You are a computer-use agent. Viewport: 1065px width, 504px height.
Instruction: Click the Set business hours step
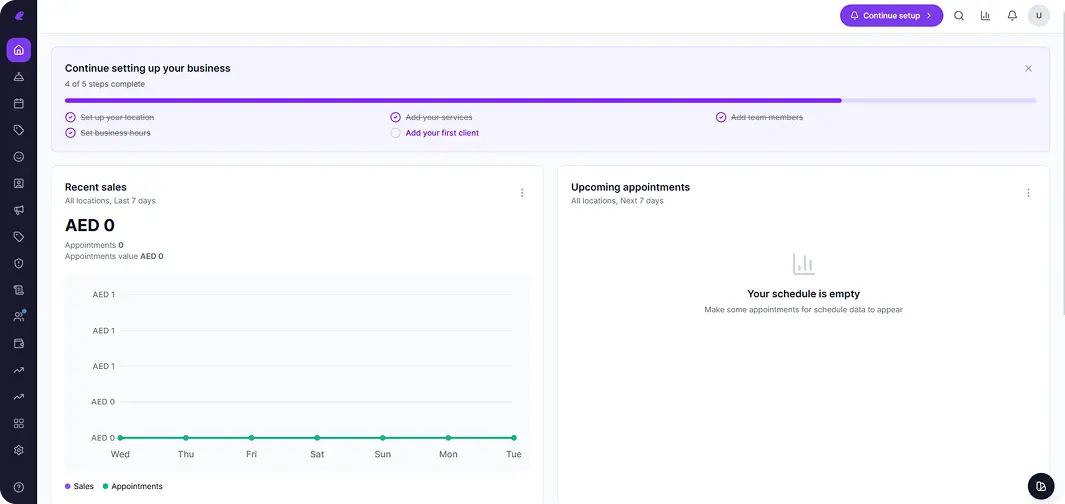point(115,133)
